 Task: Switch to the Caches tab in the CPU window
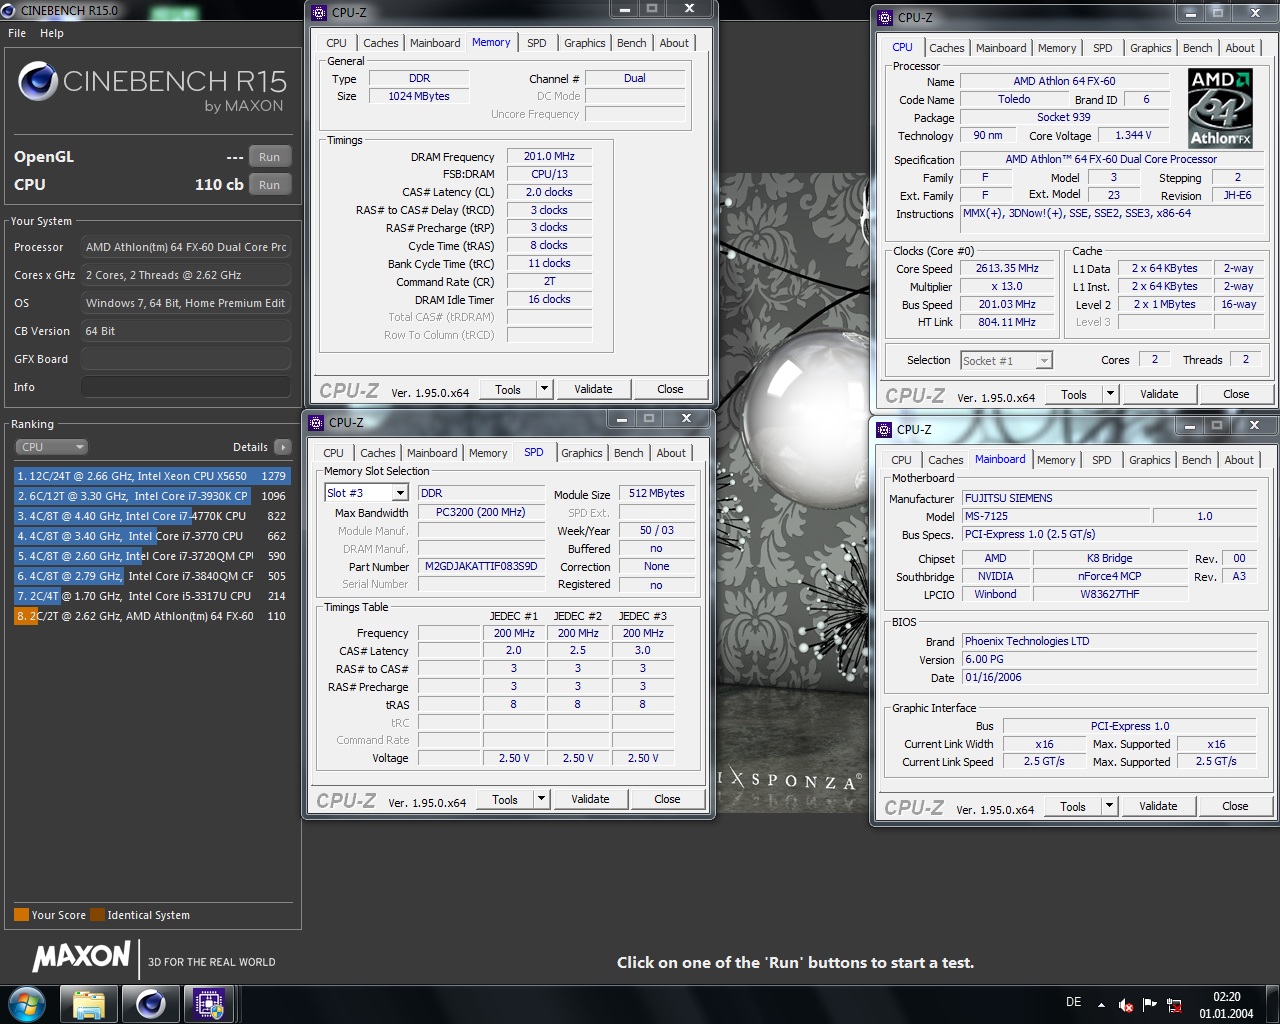(947, 48)
